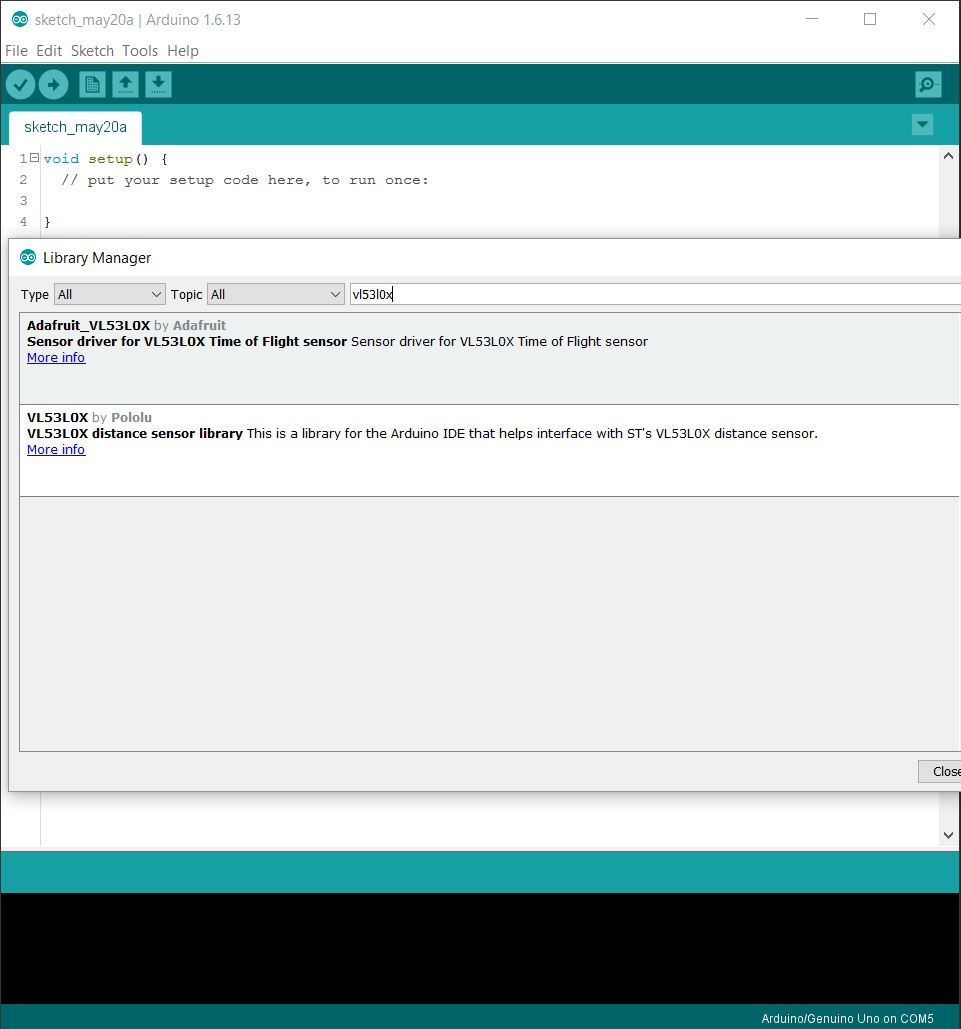
Task: Click the editor scrollbar up arrow
Action: click(948, 156)
